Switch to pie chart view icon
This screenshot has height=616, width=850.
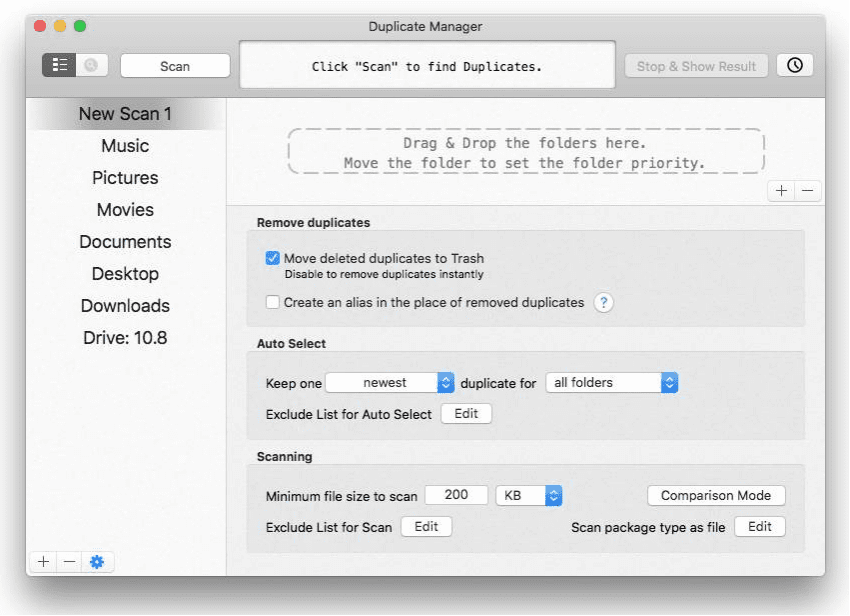(x=91, y=65)
